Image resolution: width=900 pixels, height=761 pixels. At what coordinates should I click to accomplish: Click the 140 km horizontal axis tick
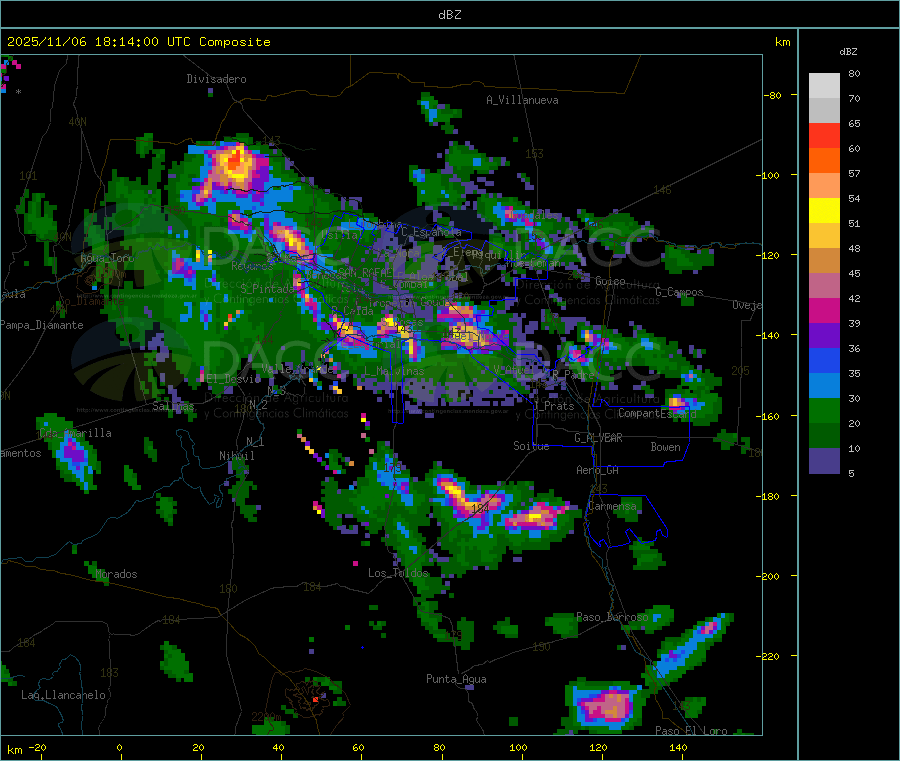coord(678,747)
